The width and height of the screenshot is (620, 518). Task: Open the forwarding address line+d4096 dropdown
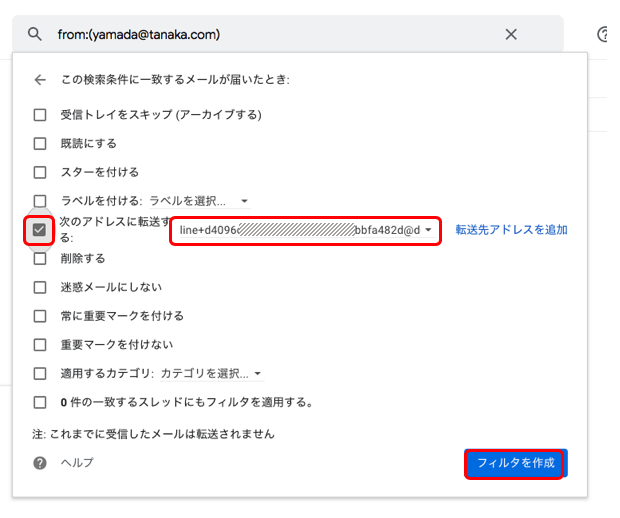[306, 230]
